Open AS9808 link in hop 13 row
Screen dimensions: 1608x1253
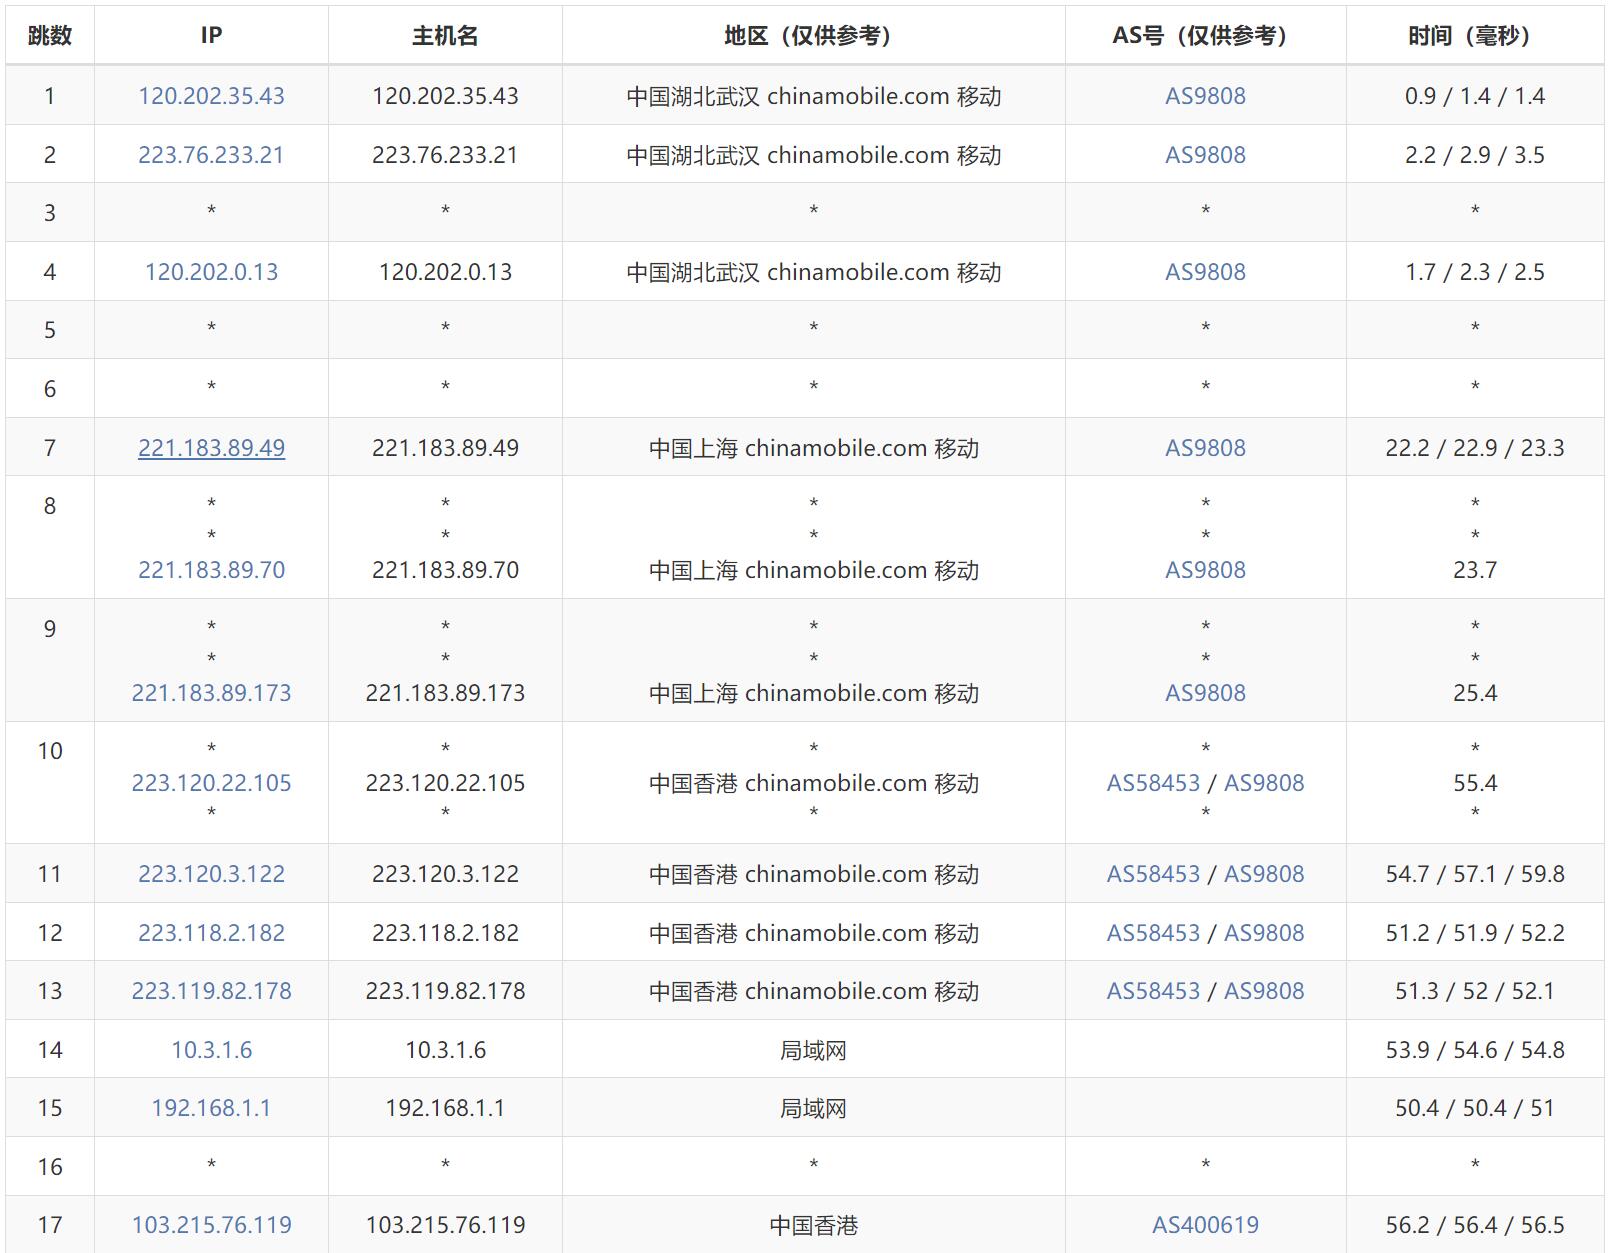[x=1264, y=991]
